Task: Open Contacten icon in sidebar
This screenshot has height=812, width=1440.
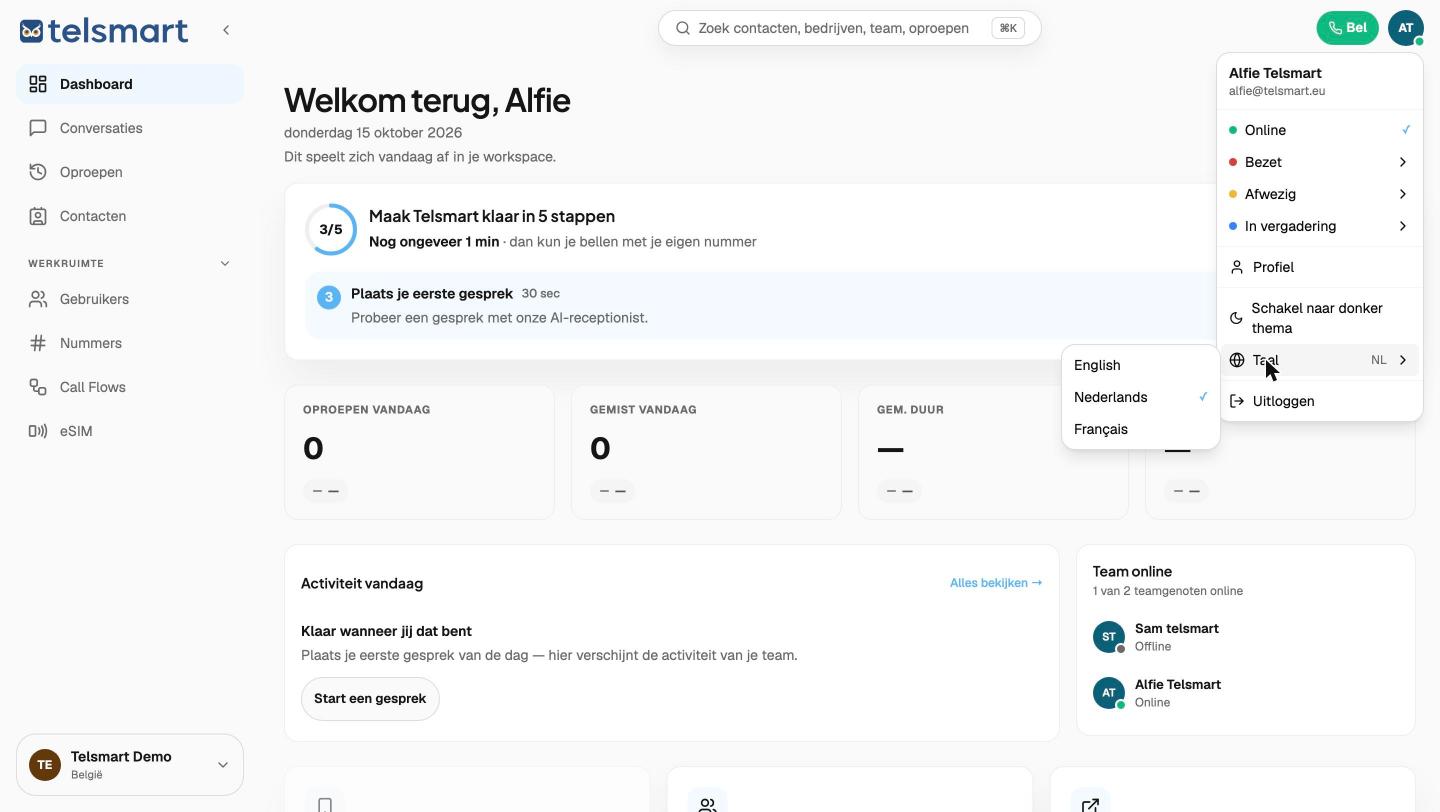Action: click(x=38, y=216)
